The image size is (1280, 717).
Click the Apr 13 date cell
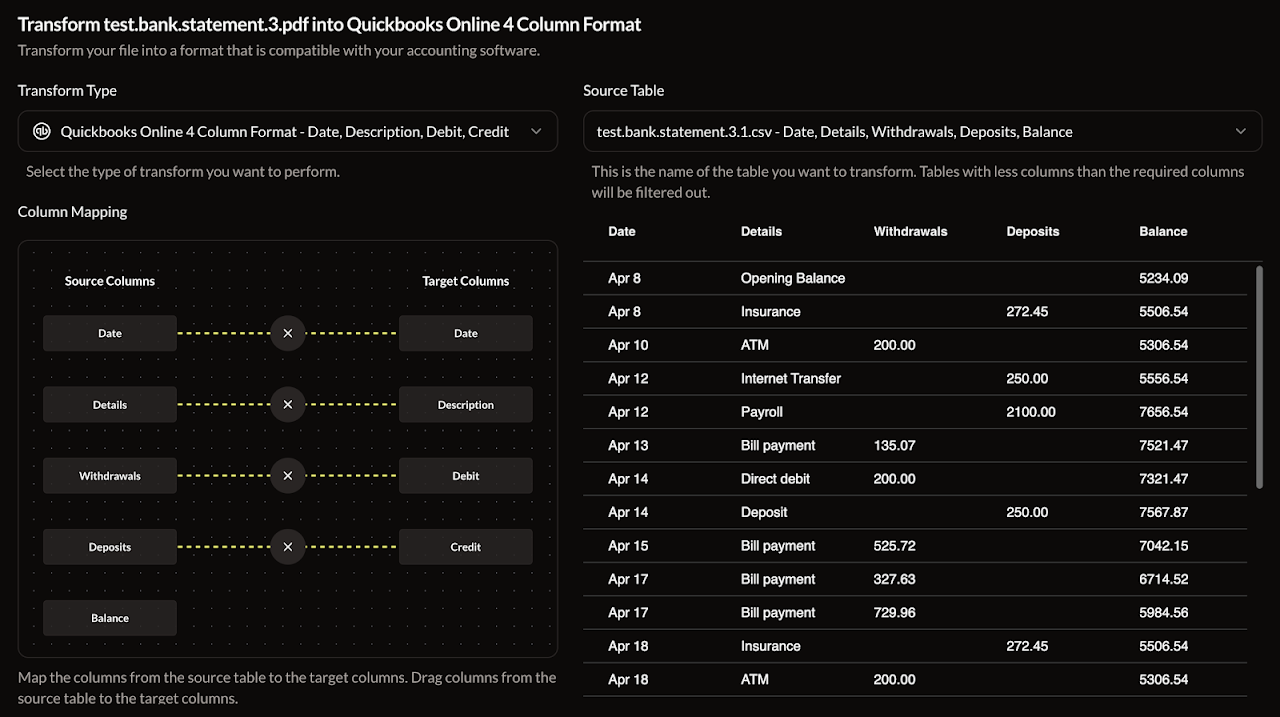click(628, 445)
